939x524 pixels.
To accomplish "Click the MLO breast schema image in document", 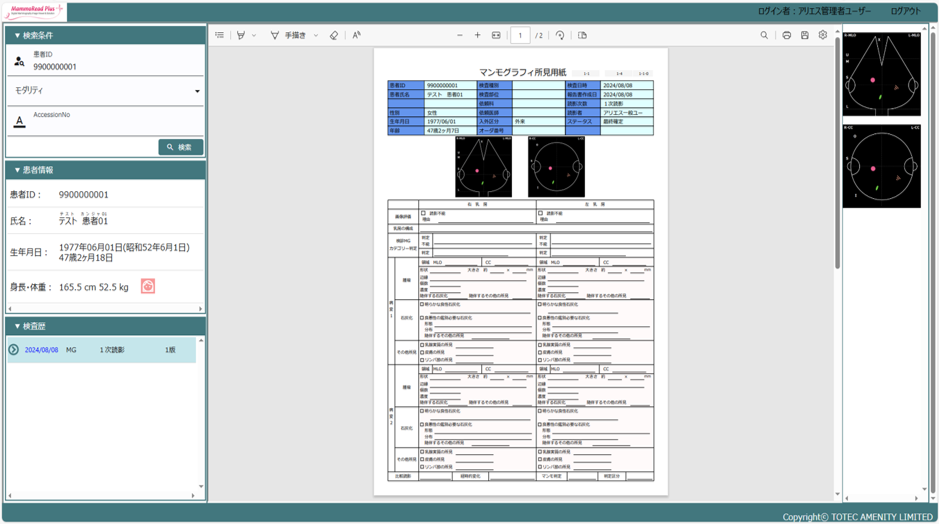I will click(483, 166).
